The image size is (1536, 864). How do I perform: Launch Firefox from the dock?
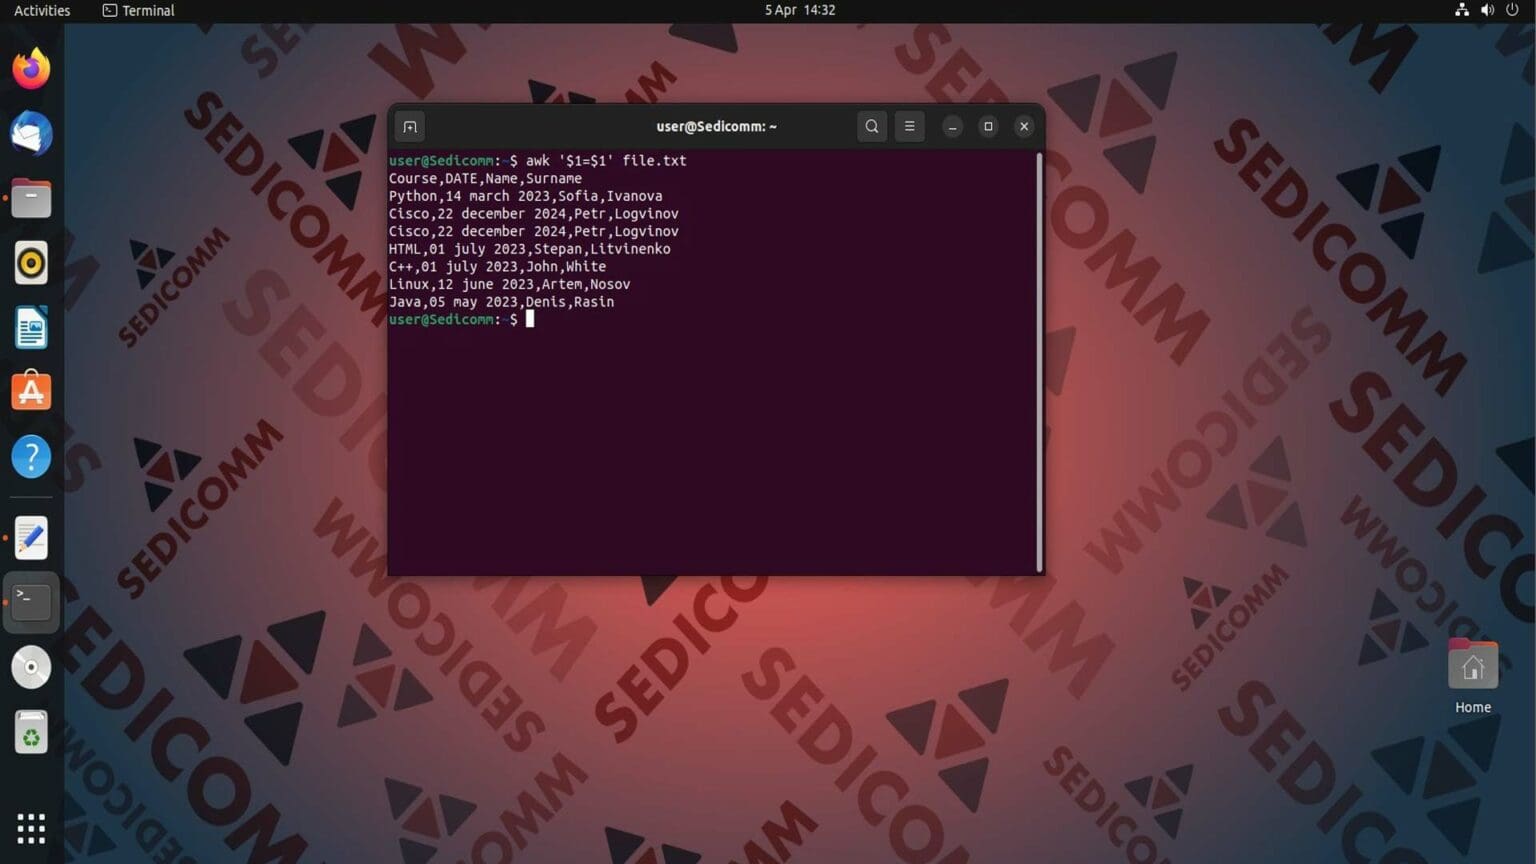click(31, 69)
